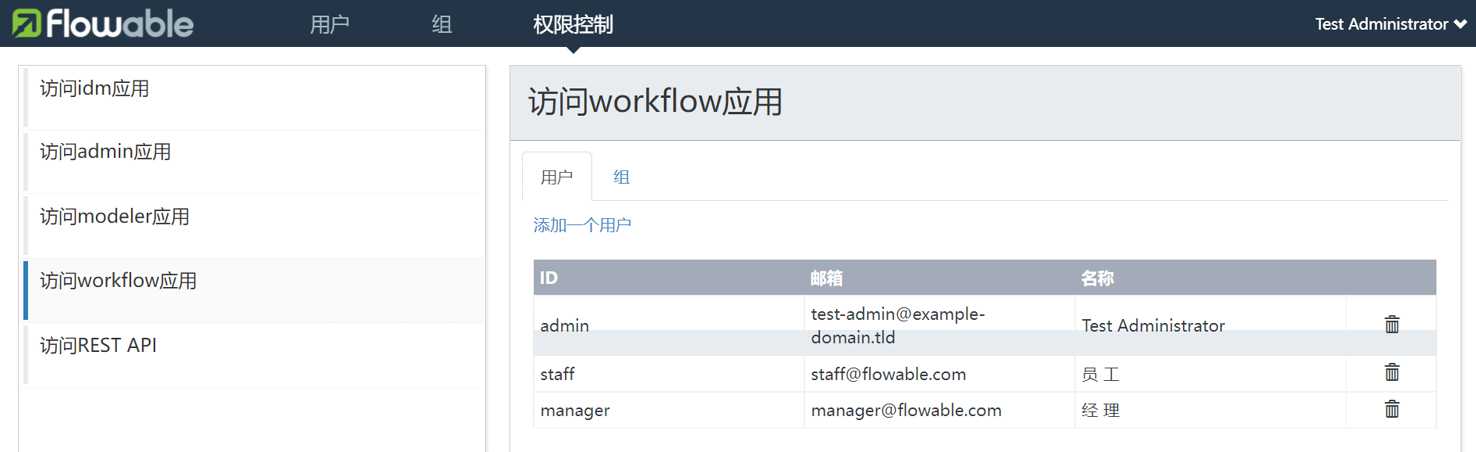Click the ID column header
The width and height of the screenshot is (1476, 452).
click(x=549, y=278)
